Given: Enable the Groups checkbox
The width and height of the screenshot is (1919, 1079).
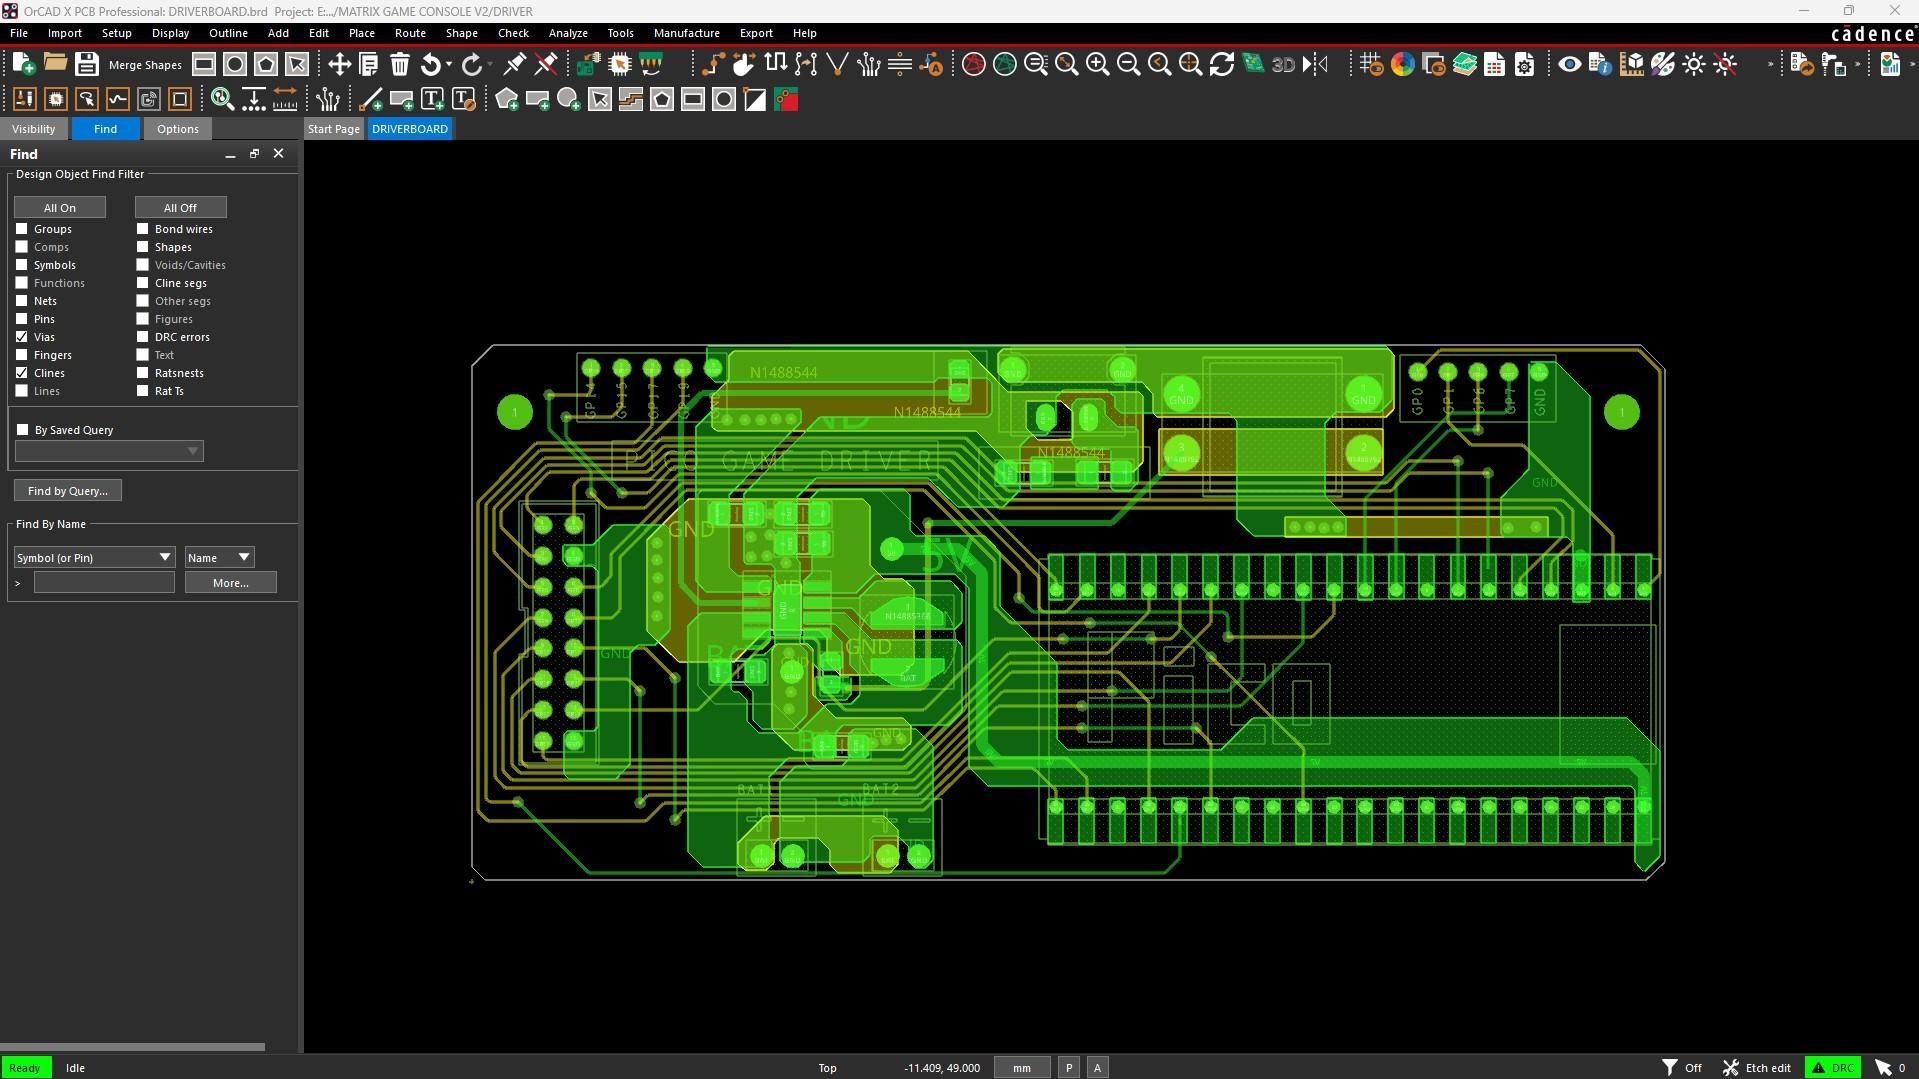Looking at the screenshot, I should pos(22,229).
